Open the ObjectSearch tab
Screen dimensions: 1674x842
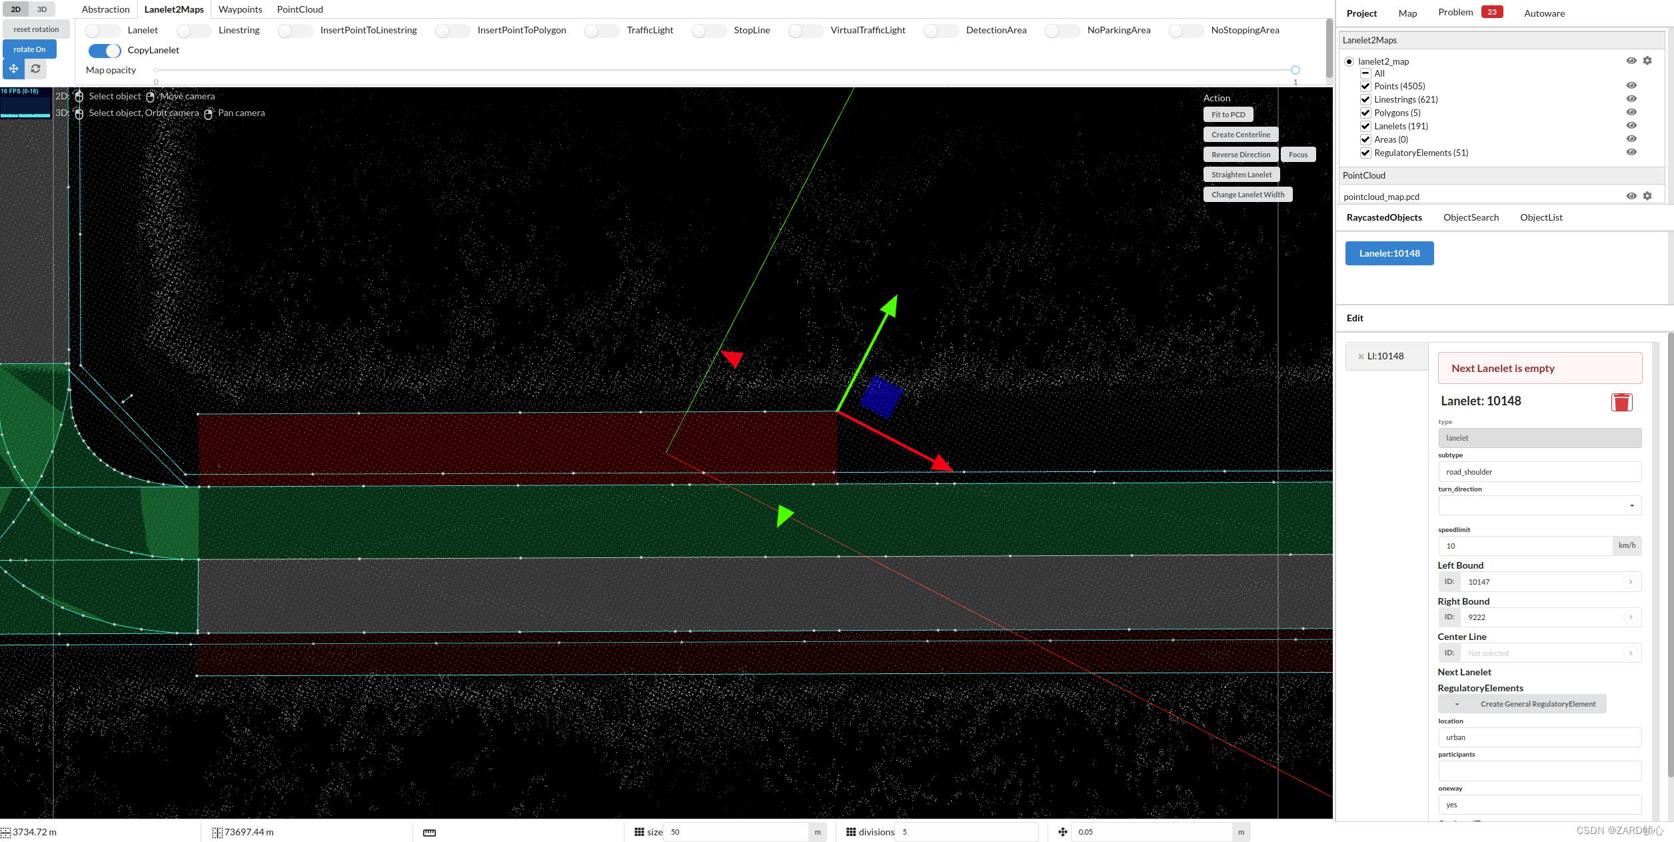click(1470, 217)
